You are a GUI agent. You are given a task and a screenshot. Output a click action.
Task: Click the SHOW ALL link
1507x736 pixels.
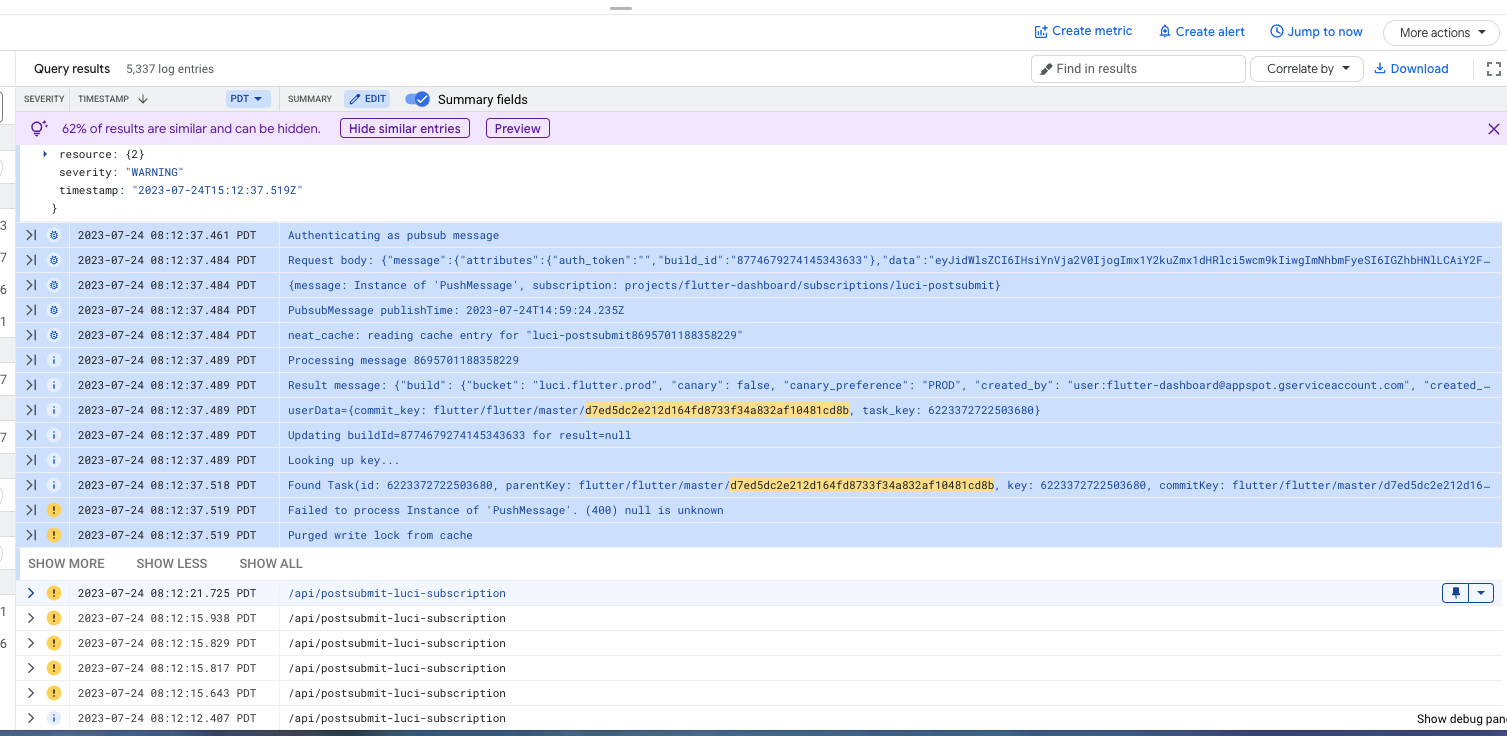[x=270, y=563]
